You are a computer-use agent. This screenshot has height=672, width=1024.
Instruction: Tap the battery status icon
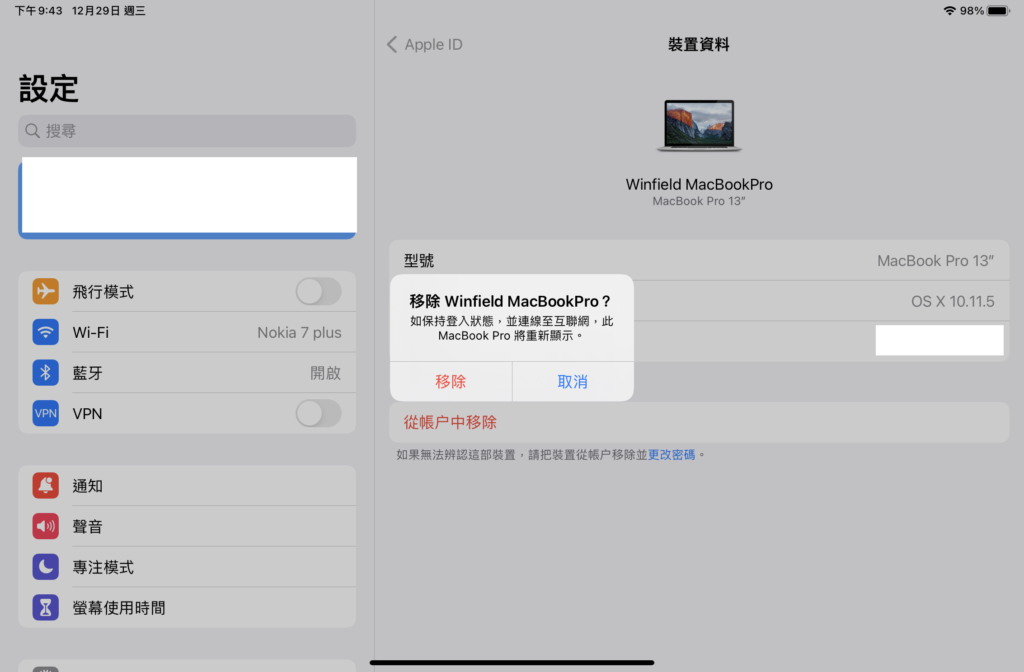pos(999,10)
